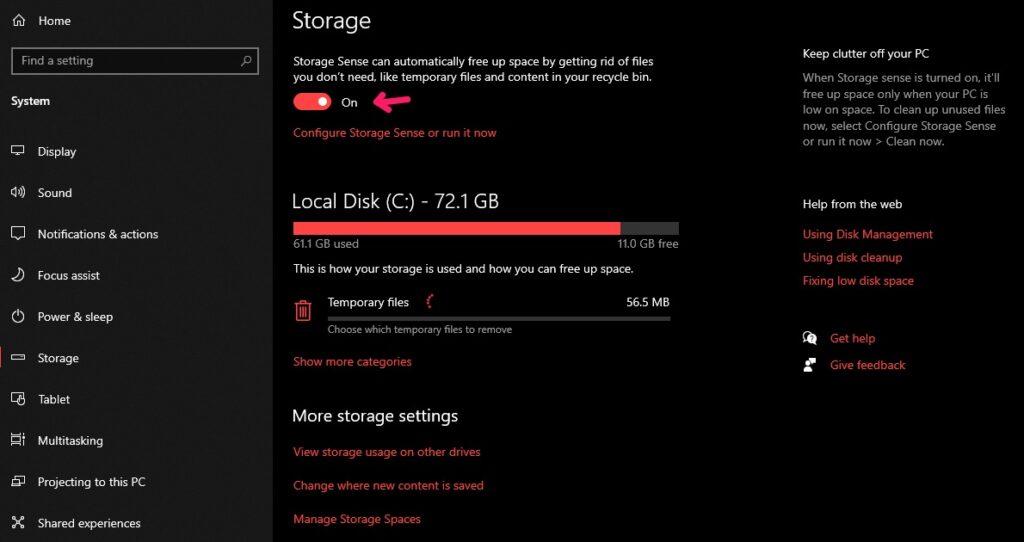
Task: Click the Home icon in sidebar
Action: click(x=18, y=21)
